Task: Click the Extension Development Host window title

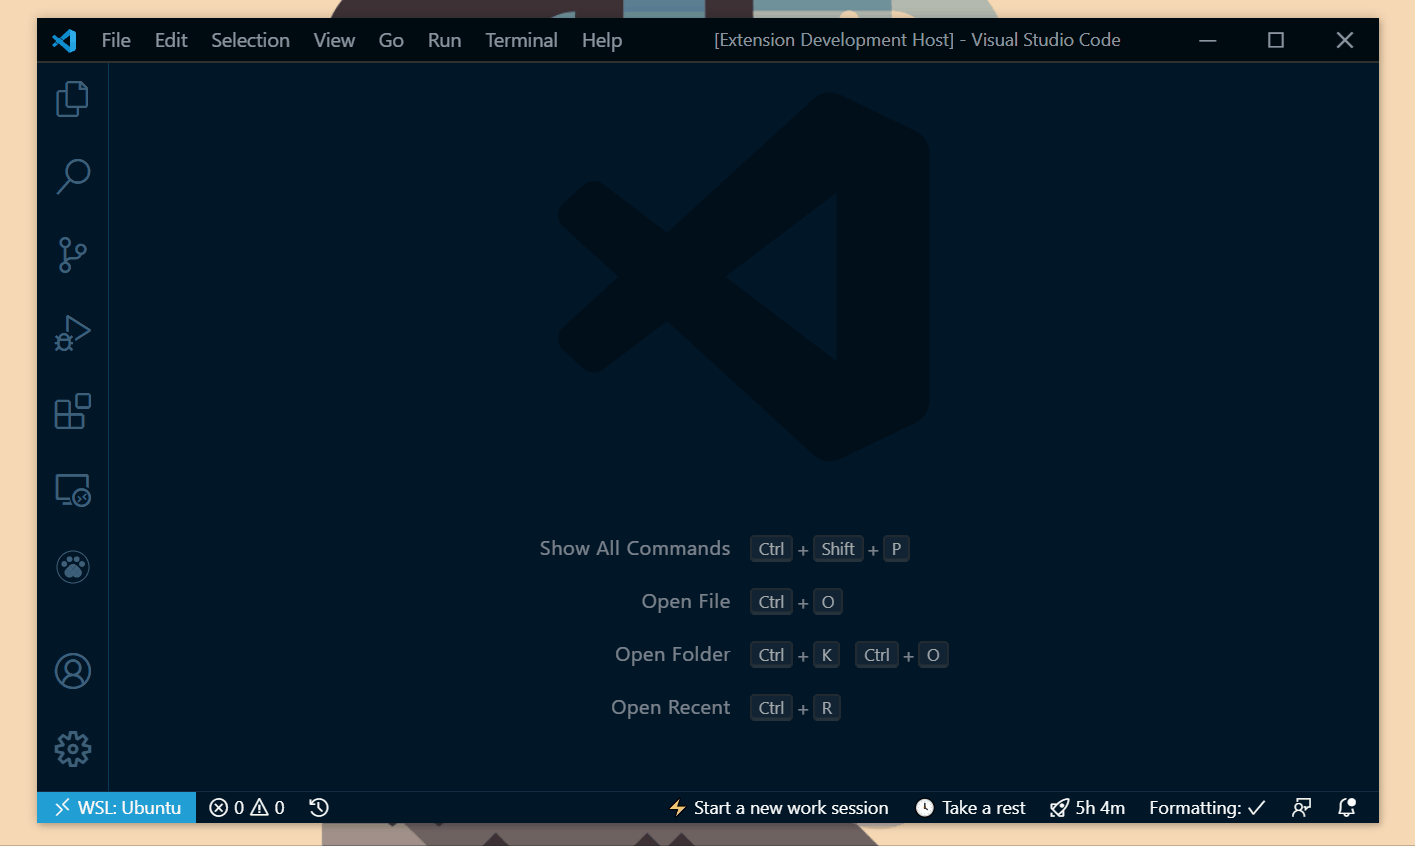Action: [917, 40]
